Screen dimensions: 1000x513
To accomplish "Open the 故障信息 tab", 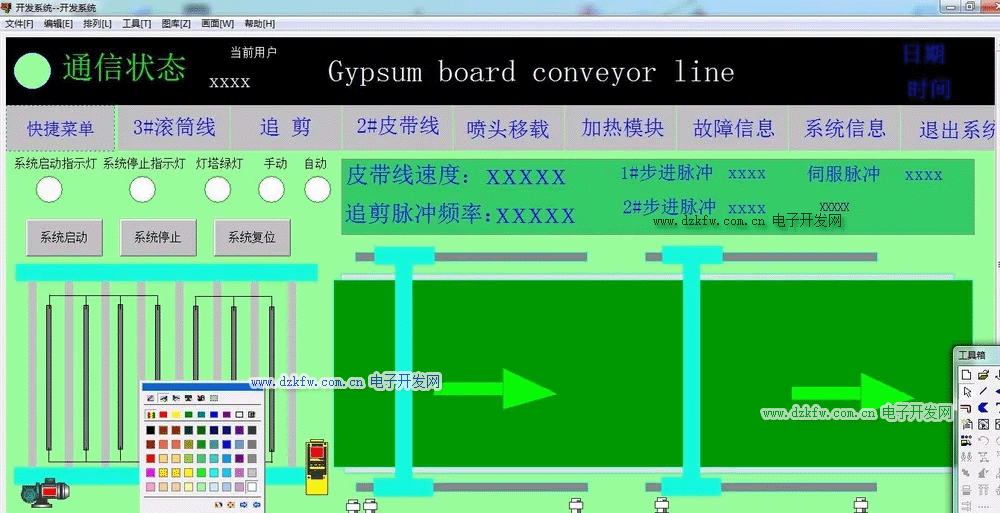I will pyautogui.click(x=734, y=128).
